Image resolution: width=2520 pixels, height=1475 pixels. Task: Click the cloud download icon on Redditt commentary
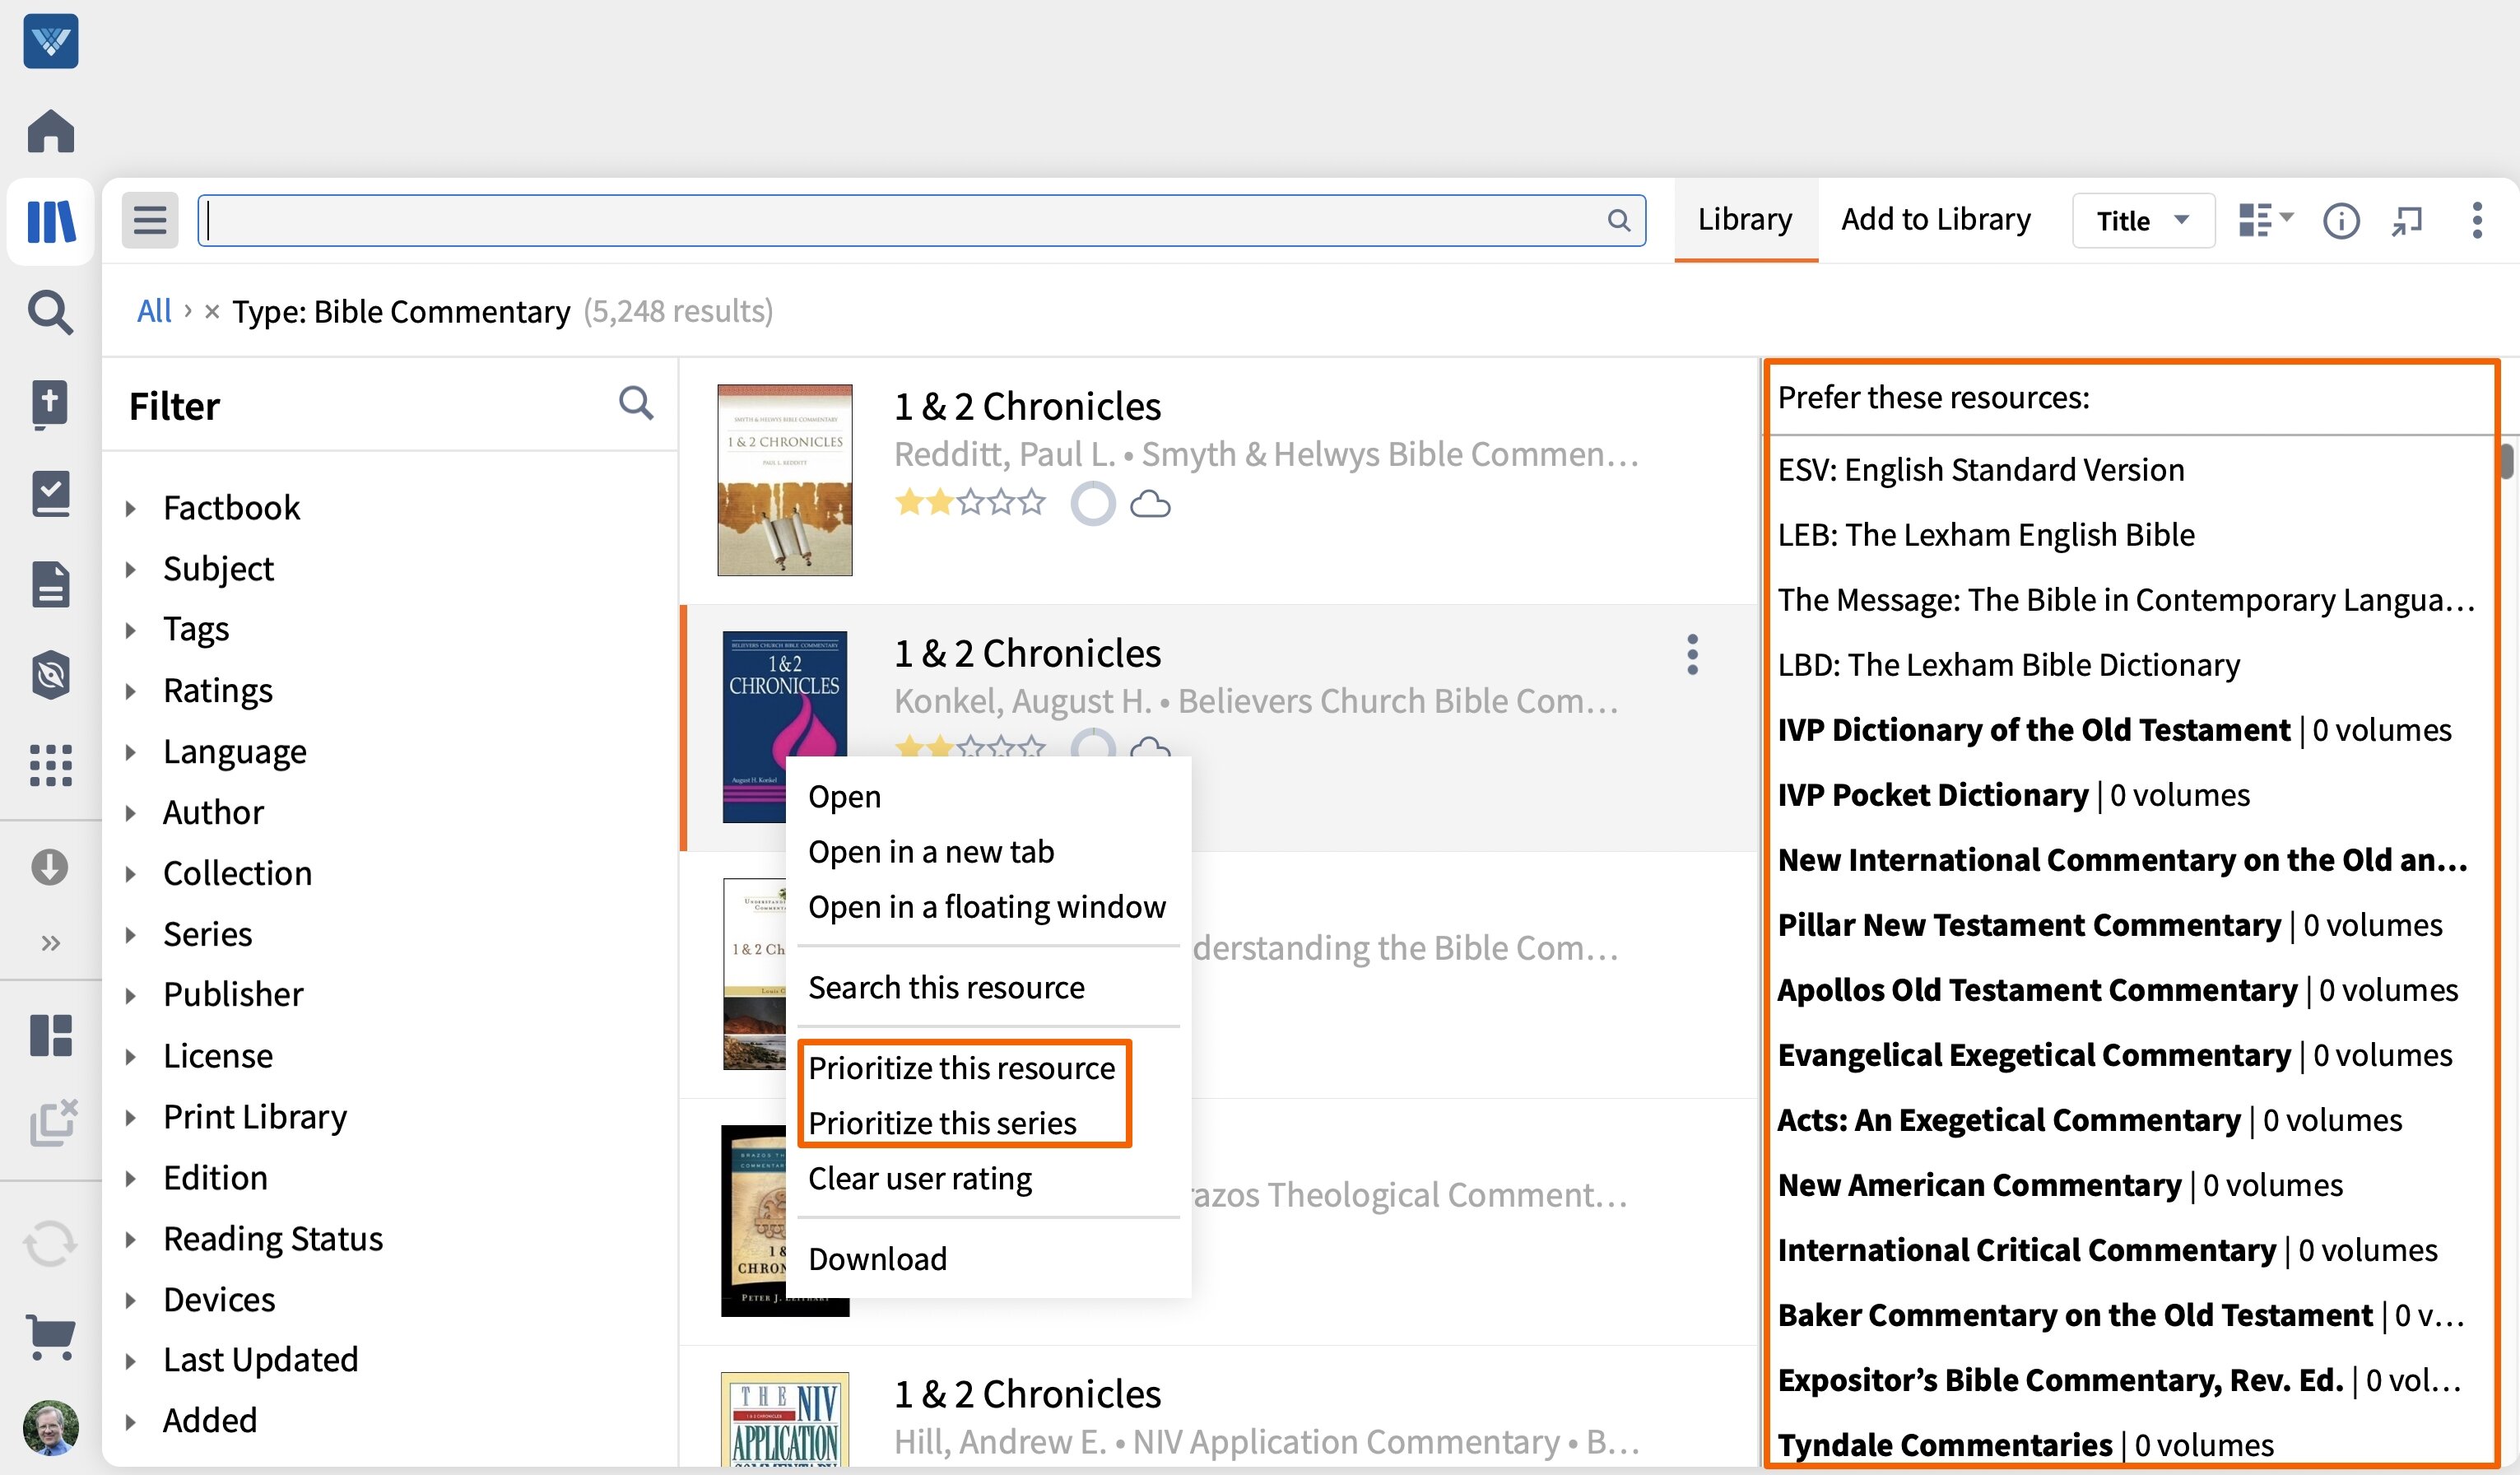click(1150, 504)
